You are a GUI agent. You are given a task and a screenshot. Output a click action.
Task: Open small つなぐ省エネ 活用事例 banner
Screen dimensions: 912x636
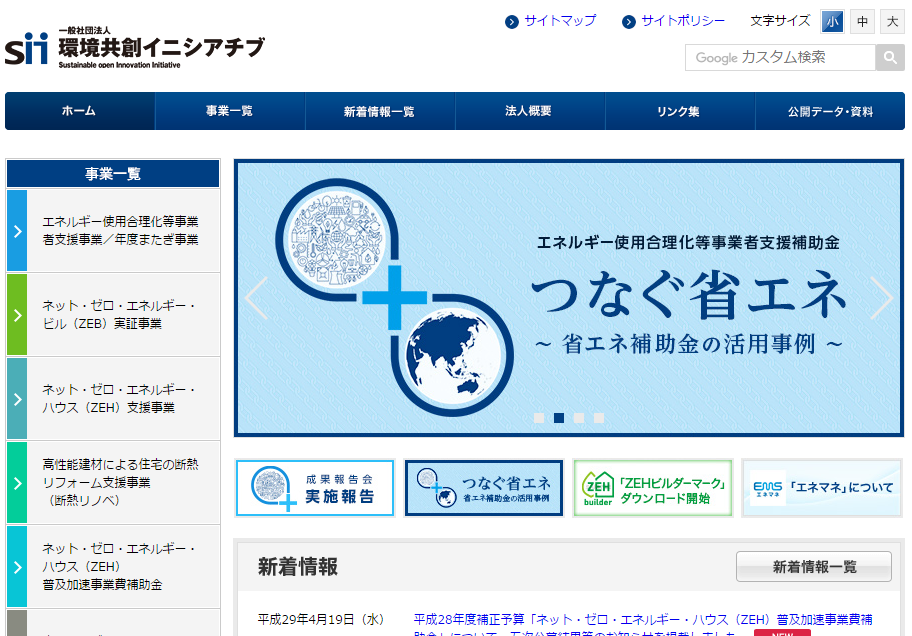coord(484,488)
